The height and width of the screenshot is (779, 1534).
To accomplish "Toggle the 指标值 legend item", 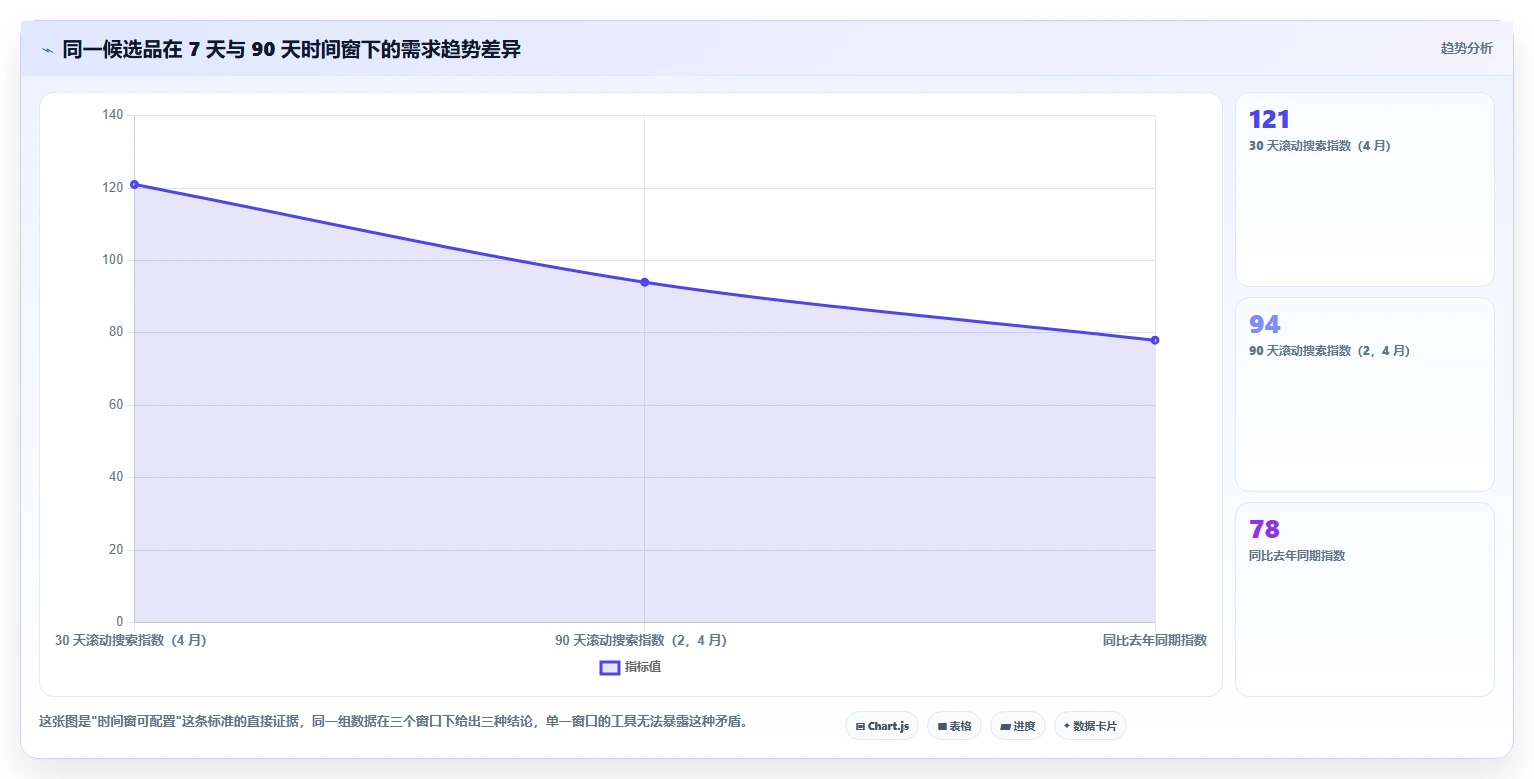I will (630, 667).
